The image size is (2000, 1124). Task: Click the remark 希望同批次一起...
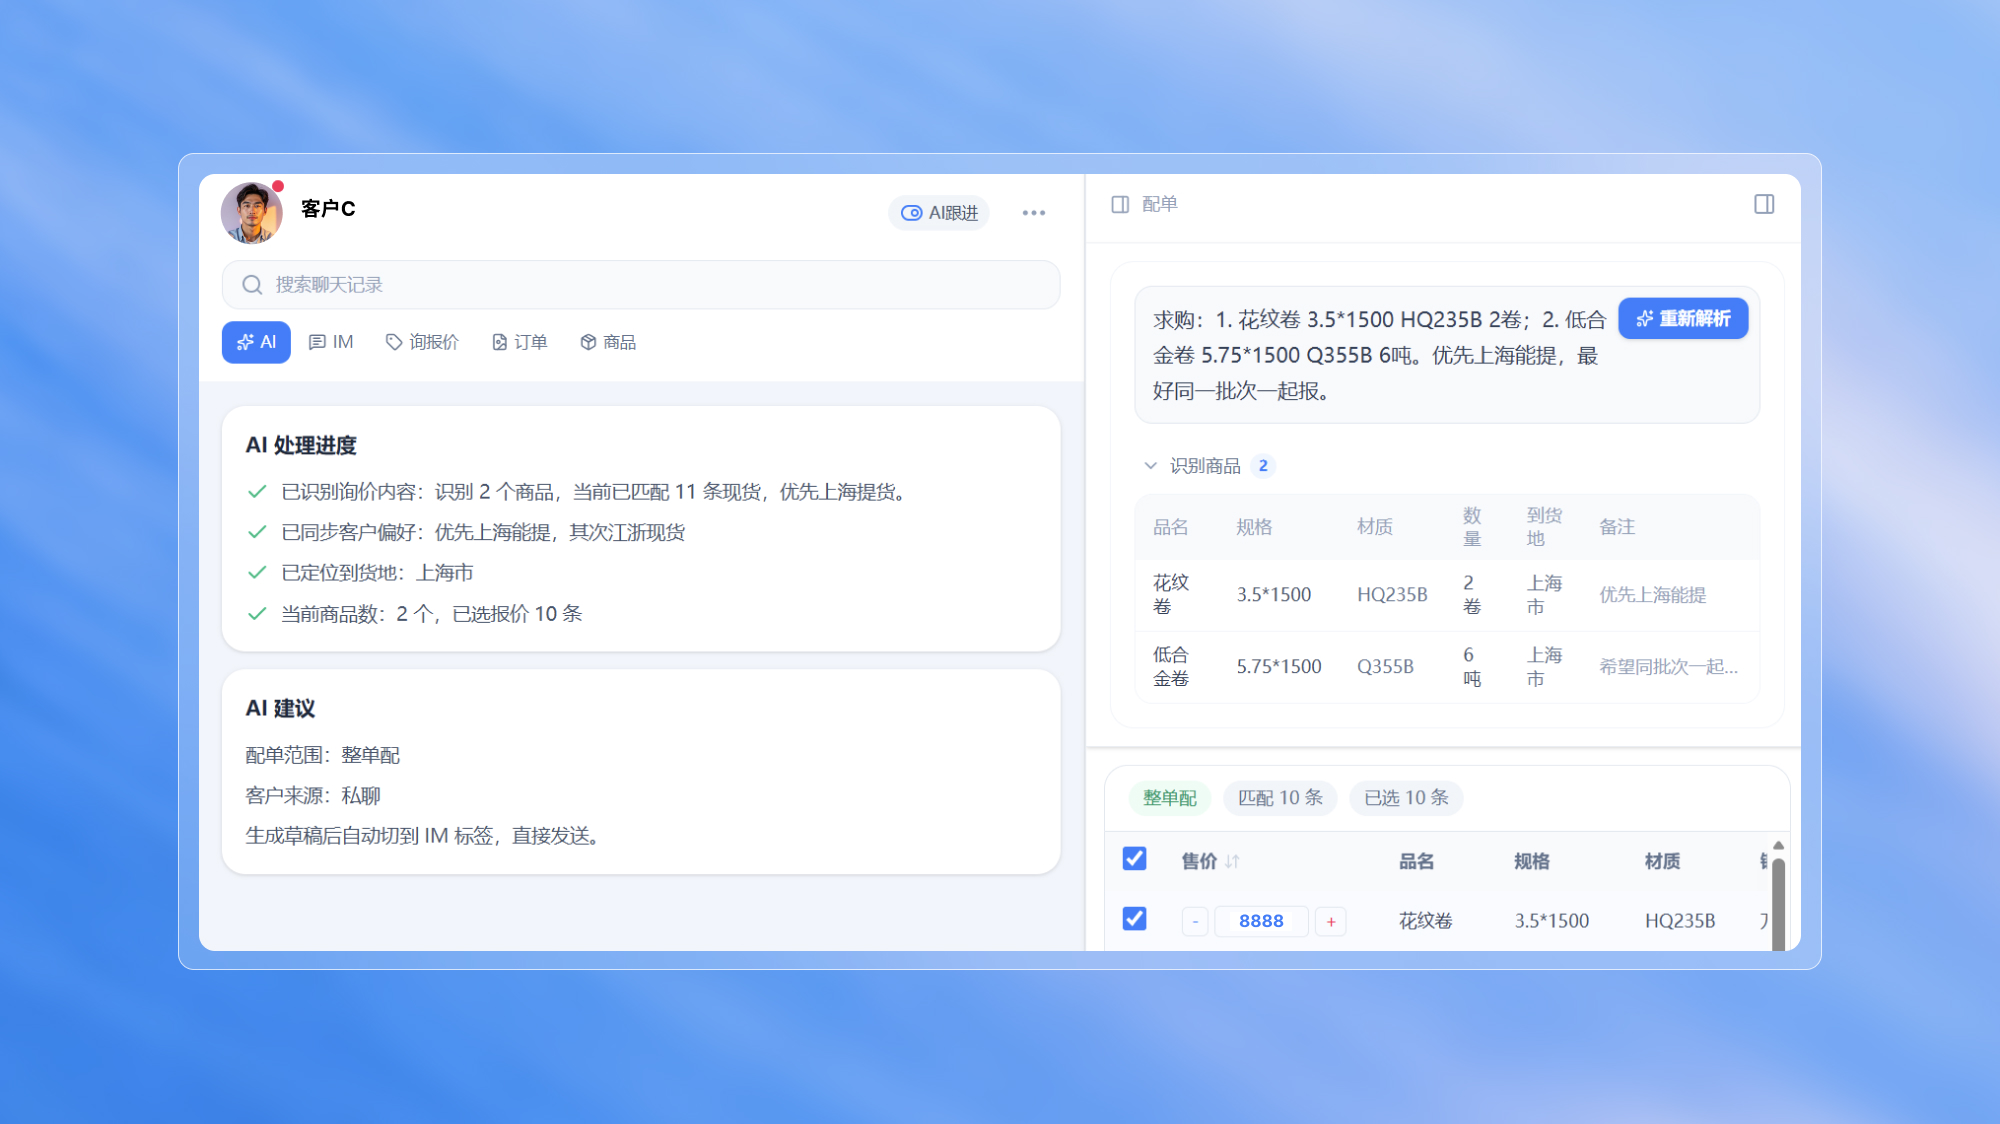pyautogui.click(x=1668, y=667)
